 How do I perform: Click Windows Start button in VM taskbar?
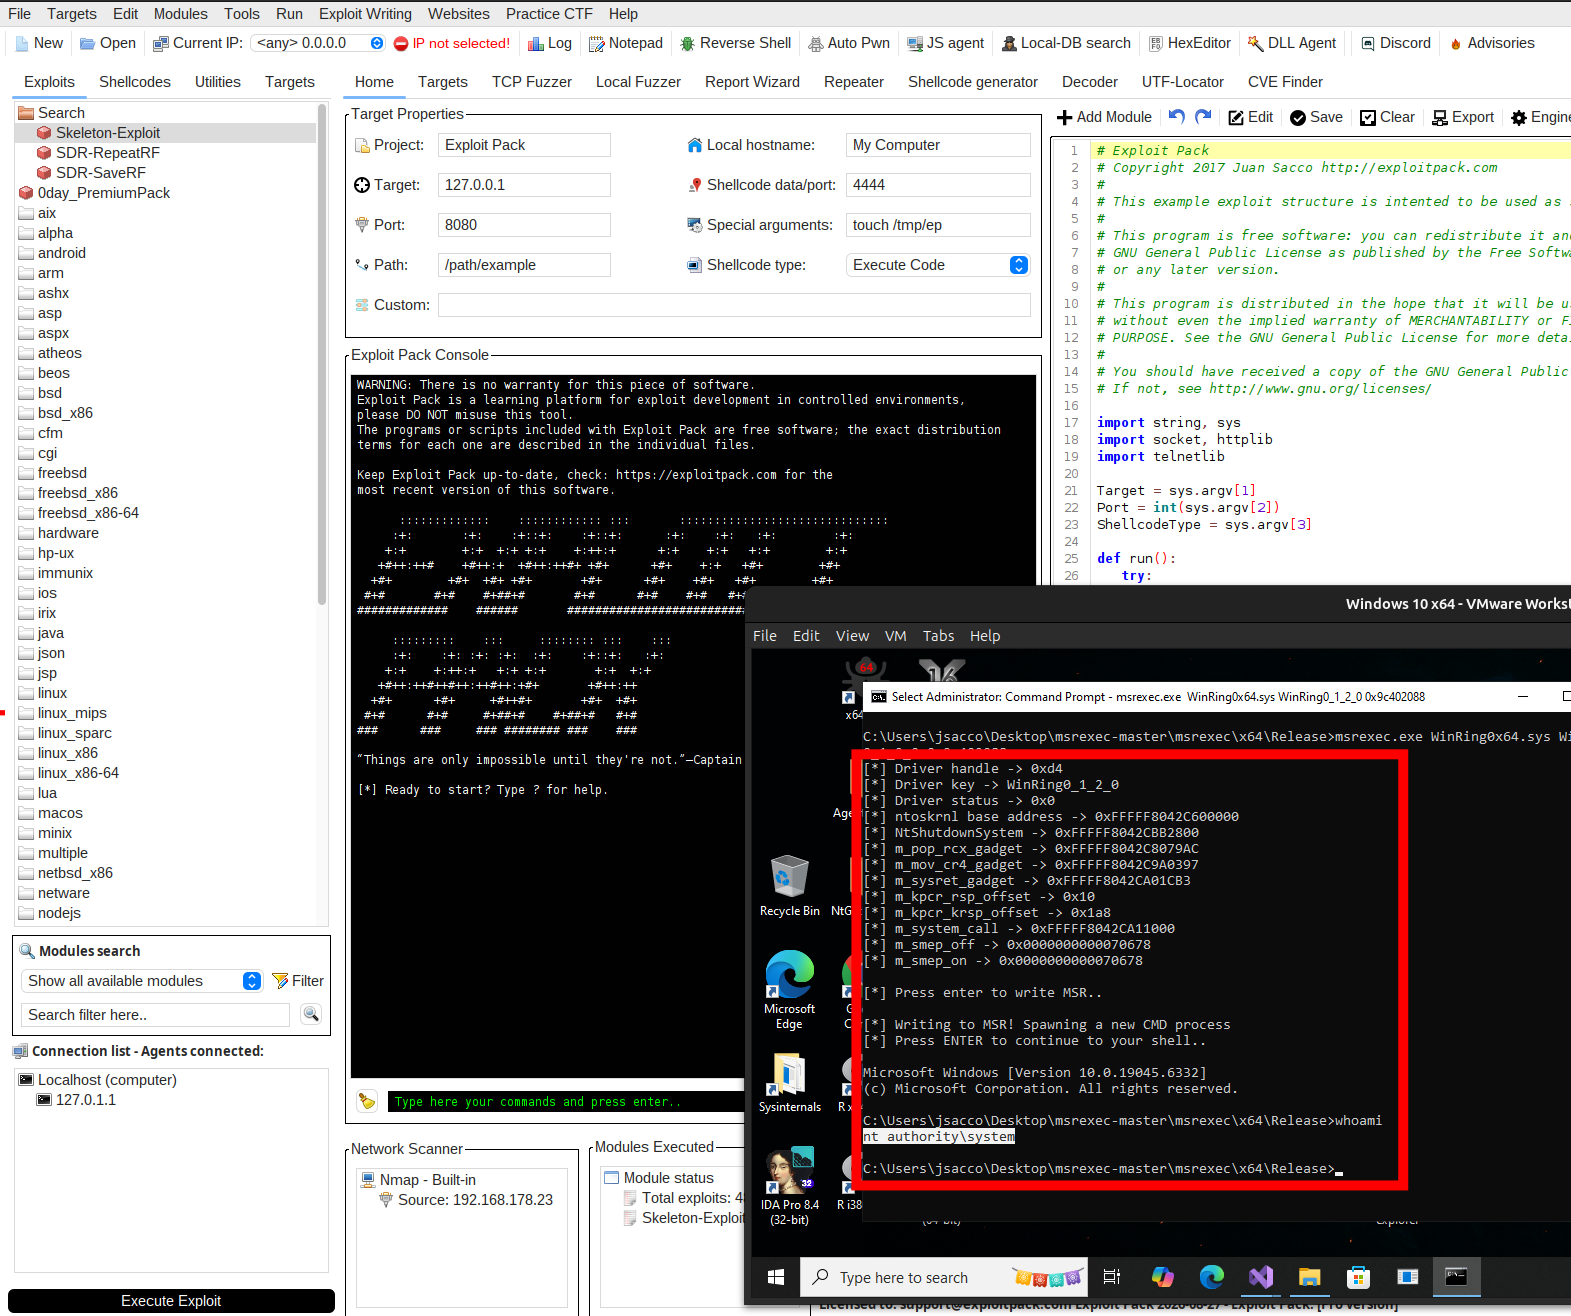click(775, 1277)
